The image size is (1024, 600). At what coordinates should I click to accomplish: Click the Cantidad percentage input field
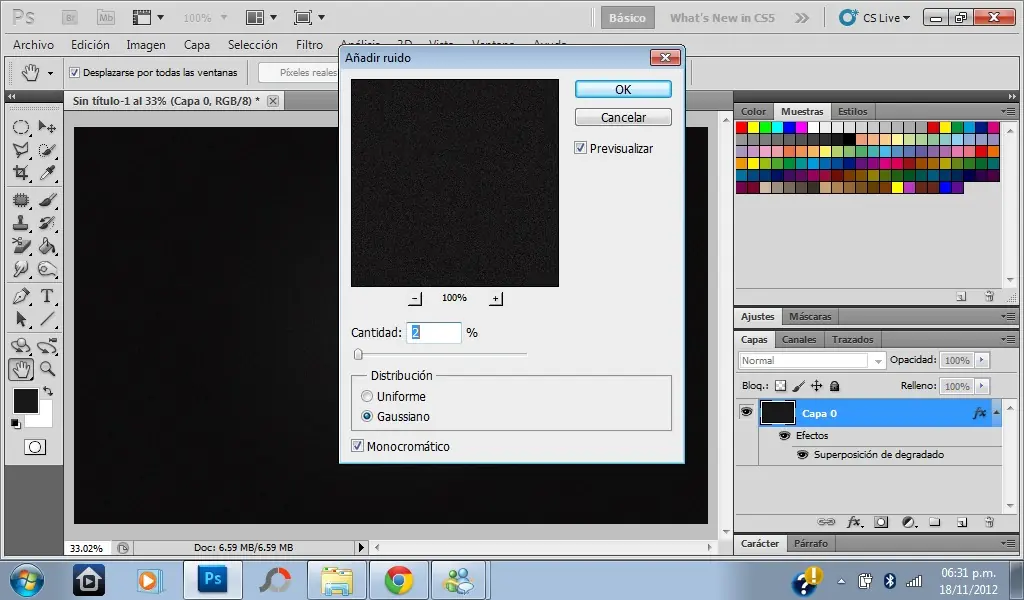[x=434, y=333]
